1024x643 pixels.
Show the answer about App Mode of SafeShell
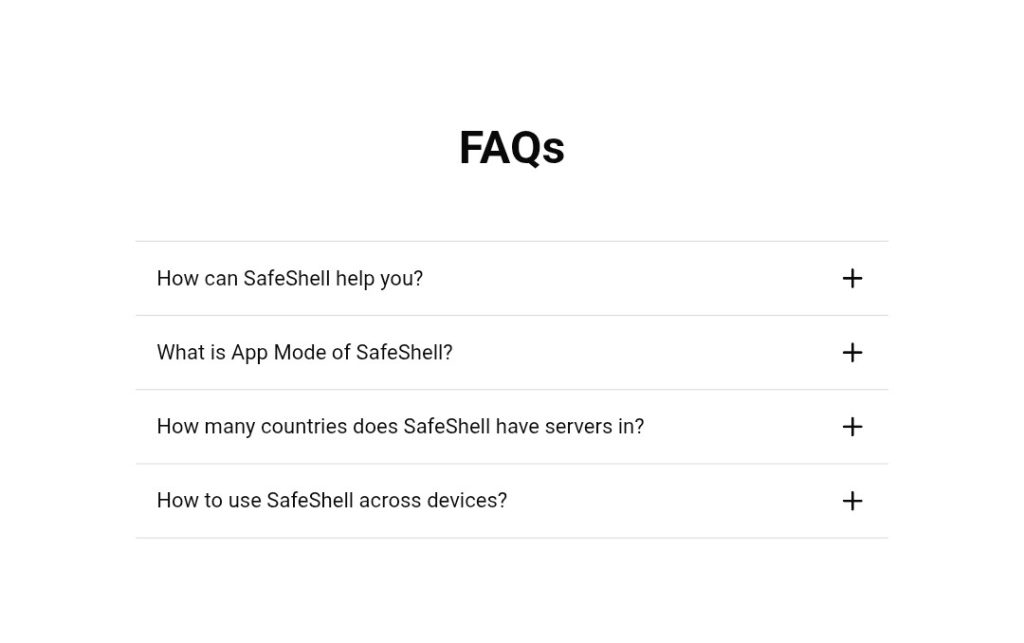305,353
